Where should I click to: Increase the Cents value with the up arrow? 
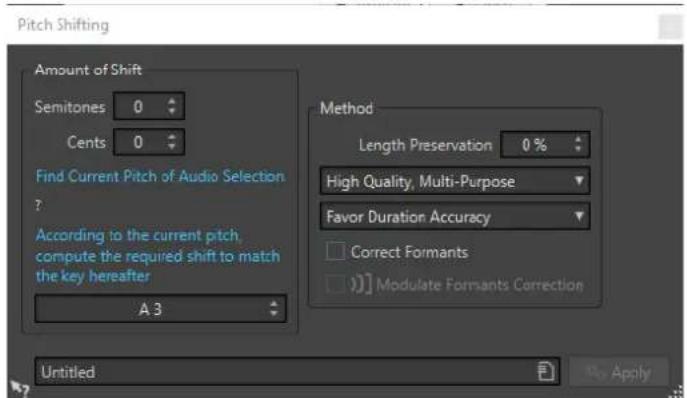(x=172, y=137)
